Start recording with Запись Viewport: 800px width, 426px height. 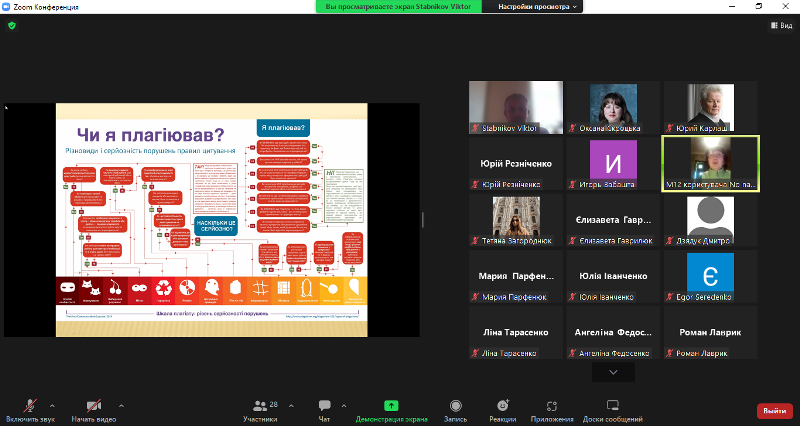(456, 411)
